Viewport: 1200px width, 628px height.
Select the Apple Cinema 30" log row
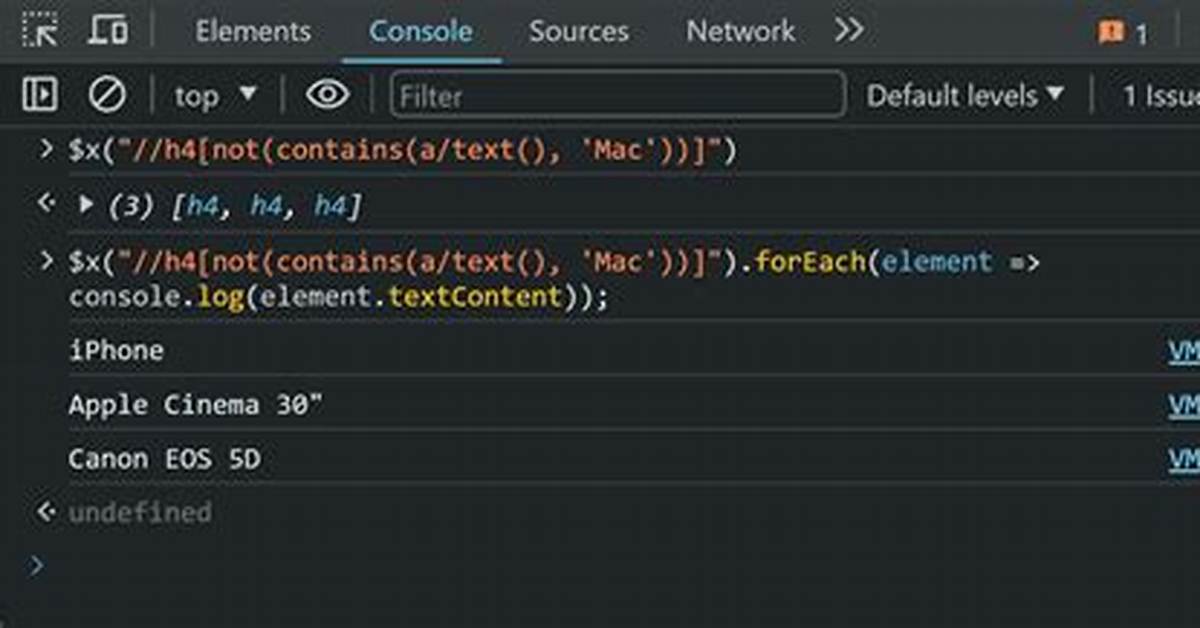196,405
